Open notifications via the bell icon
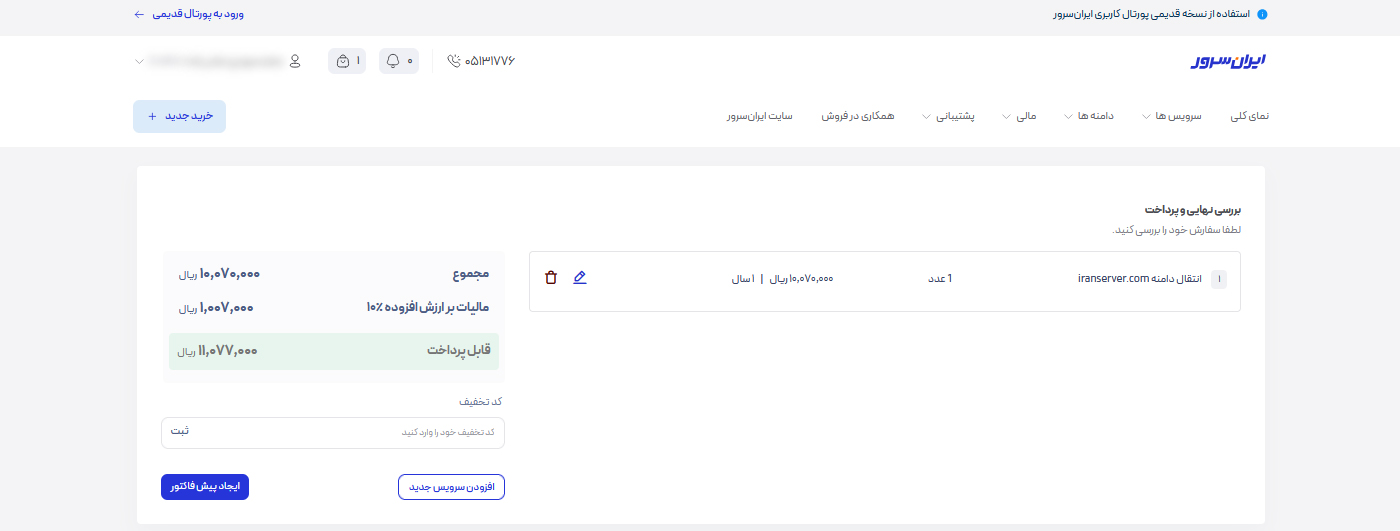 (x=393, y=61)
